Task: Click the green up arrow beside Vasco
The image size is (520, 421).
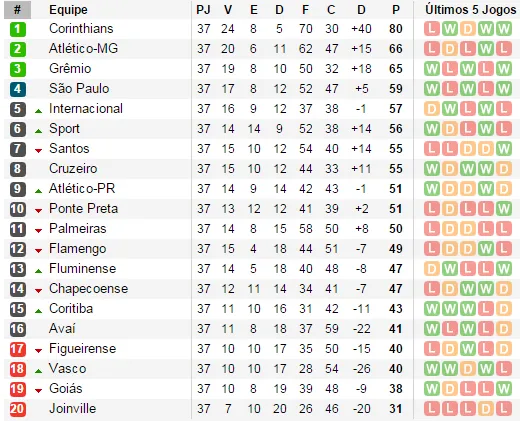Action: pyautogui.click(x=39, y=371)
